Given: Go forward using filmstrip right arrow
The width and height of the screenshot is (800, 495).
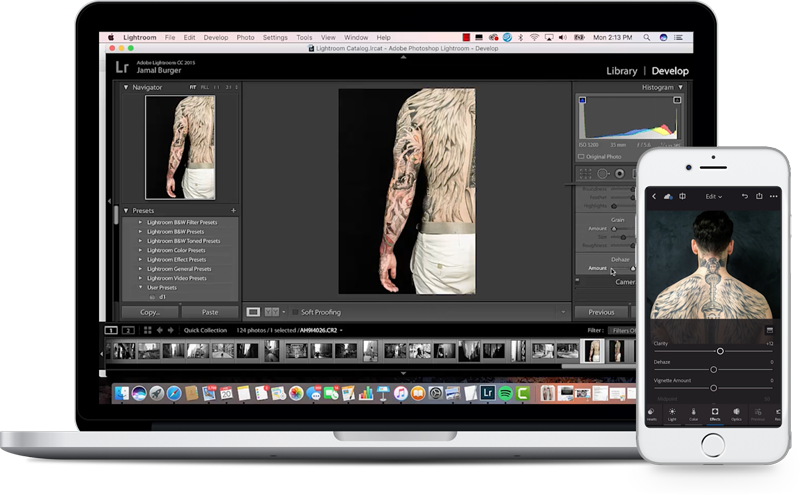Looking at the screenshot, I should tap(170, 330).
